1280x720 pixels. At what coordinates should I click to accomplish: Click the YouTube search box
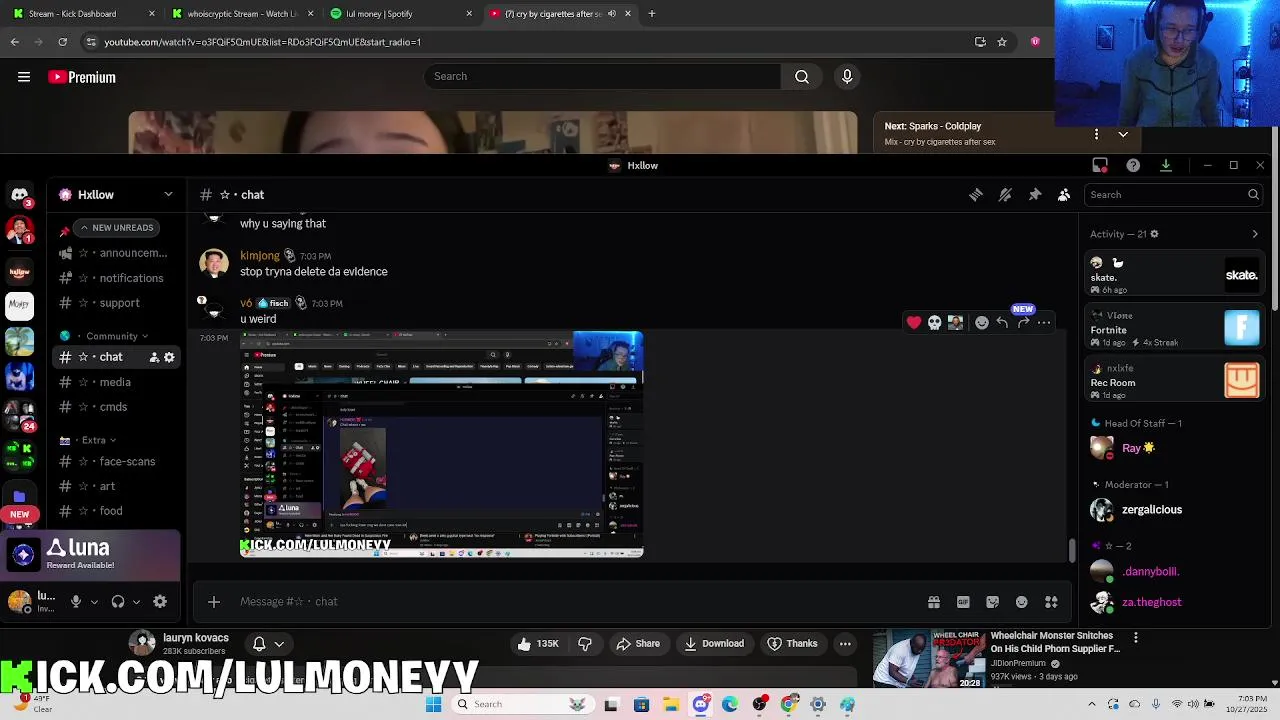pos(602,76)
